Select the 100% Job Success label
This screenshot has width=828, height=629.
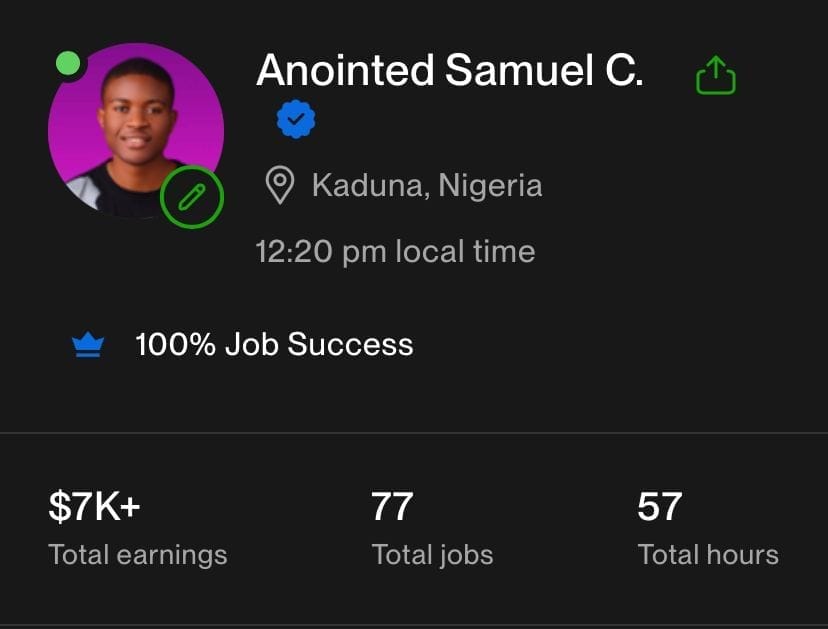click(x=274, y=345)
